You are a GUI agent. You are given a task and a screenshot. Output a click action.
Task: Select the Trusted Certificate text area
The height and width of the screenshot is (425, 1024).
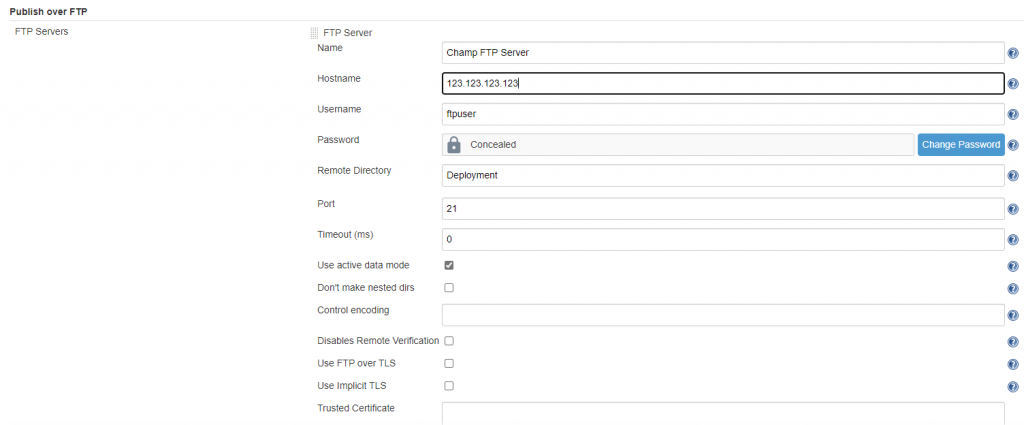(x=723, y=414)
